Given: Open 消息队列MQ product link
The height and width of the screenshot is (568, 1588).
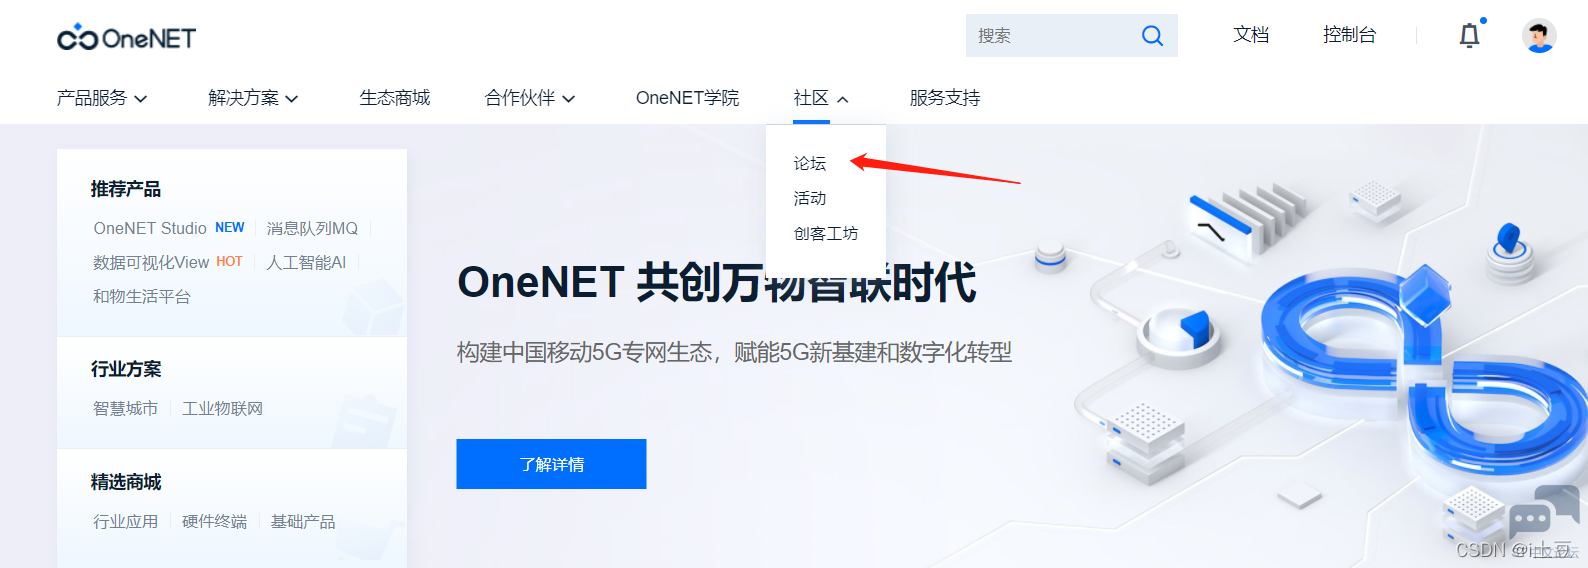Looking at the screenshot, I should pos(312,228).
